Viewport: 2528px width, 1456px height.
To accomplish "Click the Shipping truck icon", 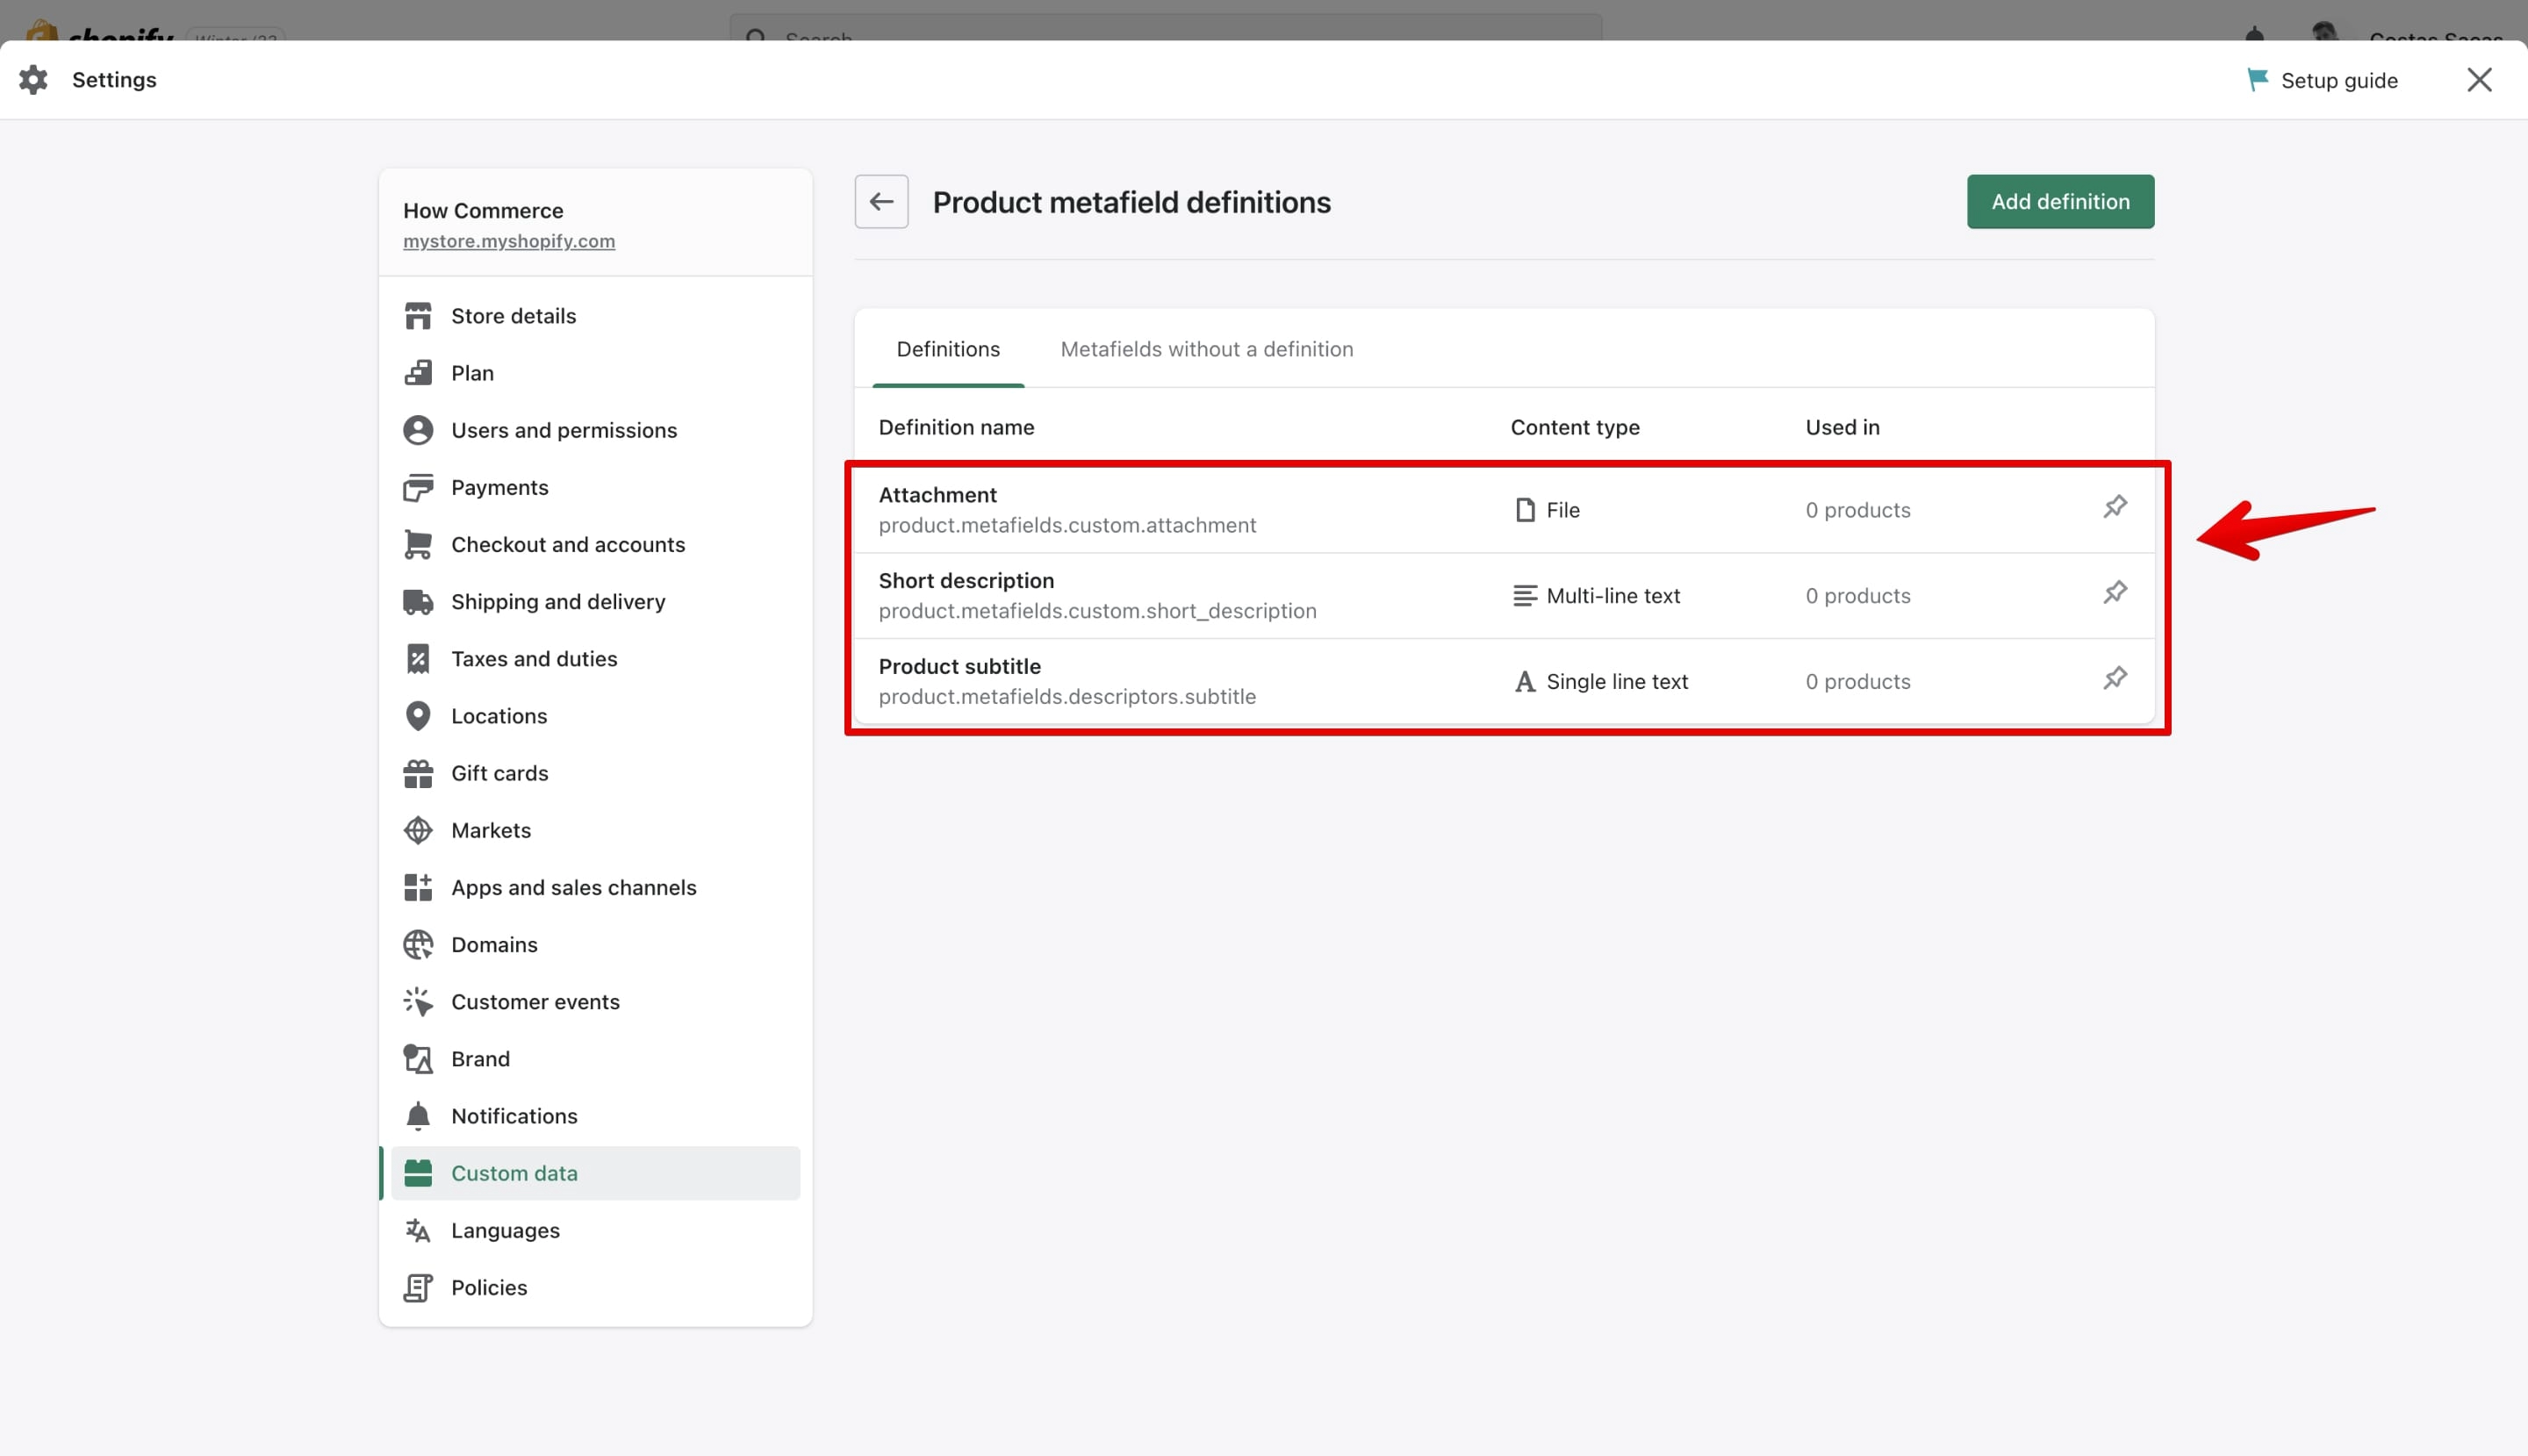I will point(418,601).
